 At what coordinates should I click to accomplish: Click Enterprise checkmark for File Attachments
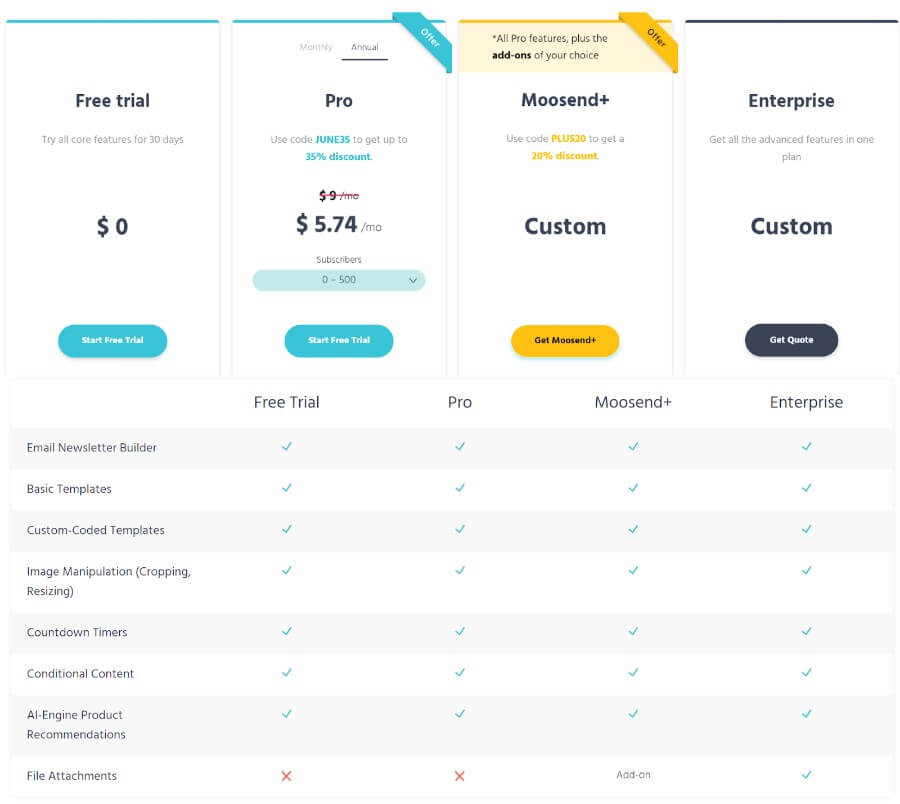(x=806, y=775)
